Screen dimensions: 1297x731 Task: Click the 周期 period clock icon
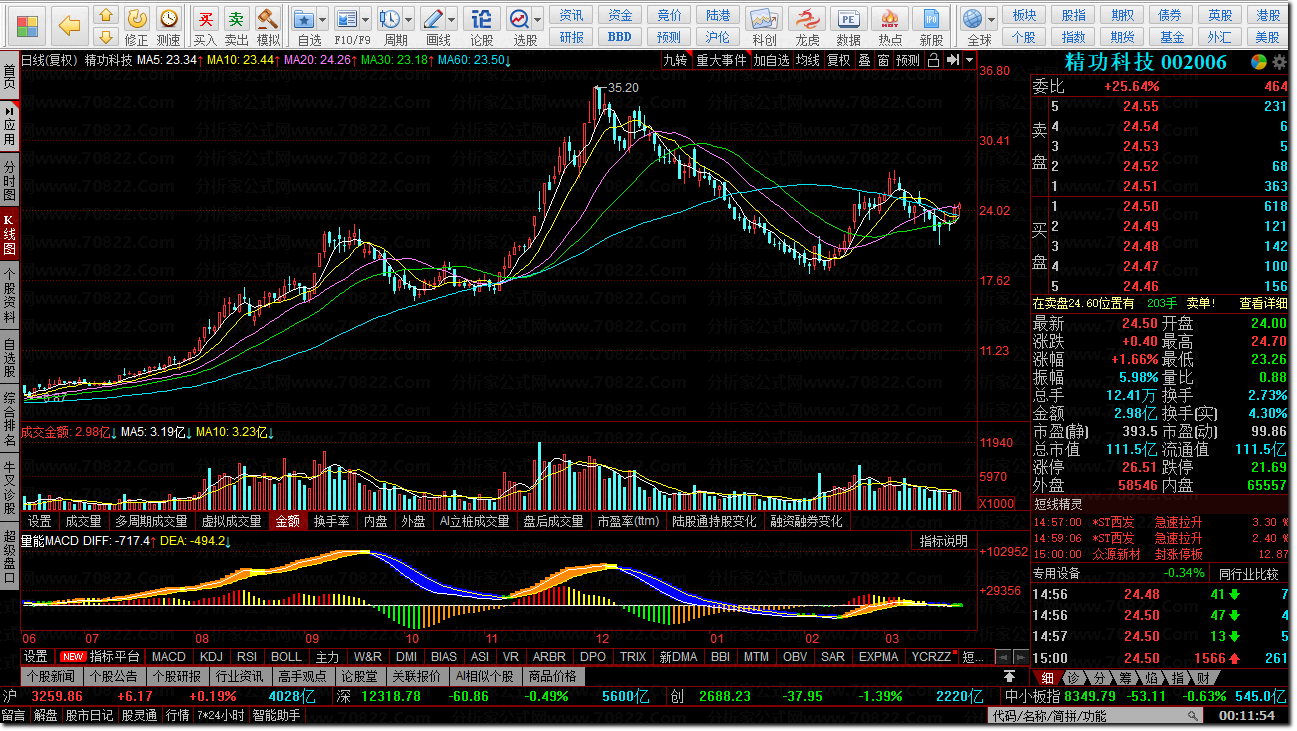(389, 18)
